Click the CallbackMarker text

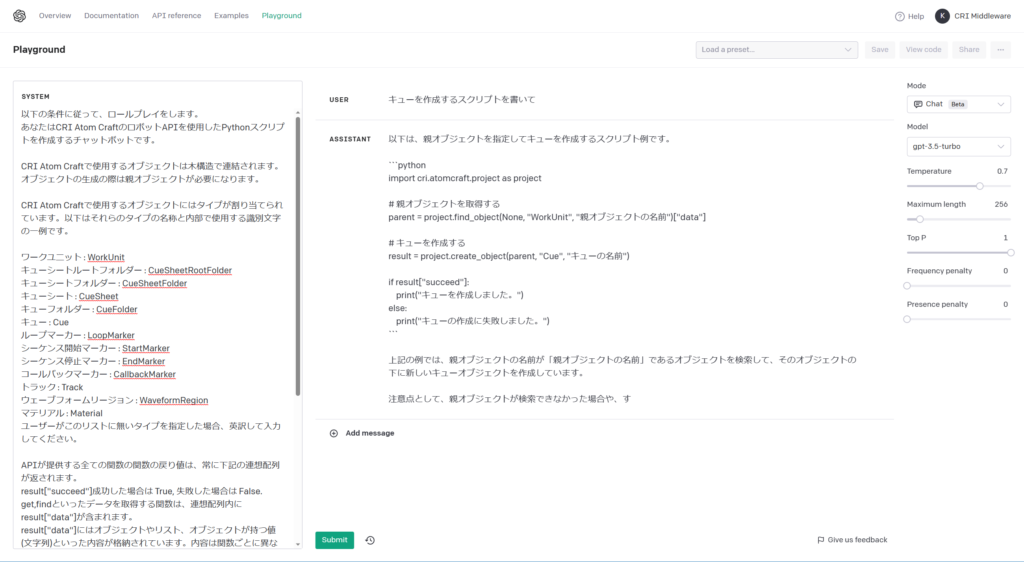point(144,375)
